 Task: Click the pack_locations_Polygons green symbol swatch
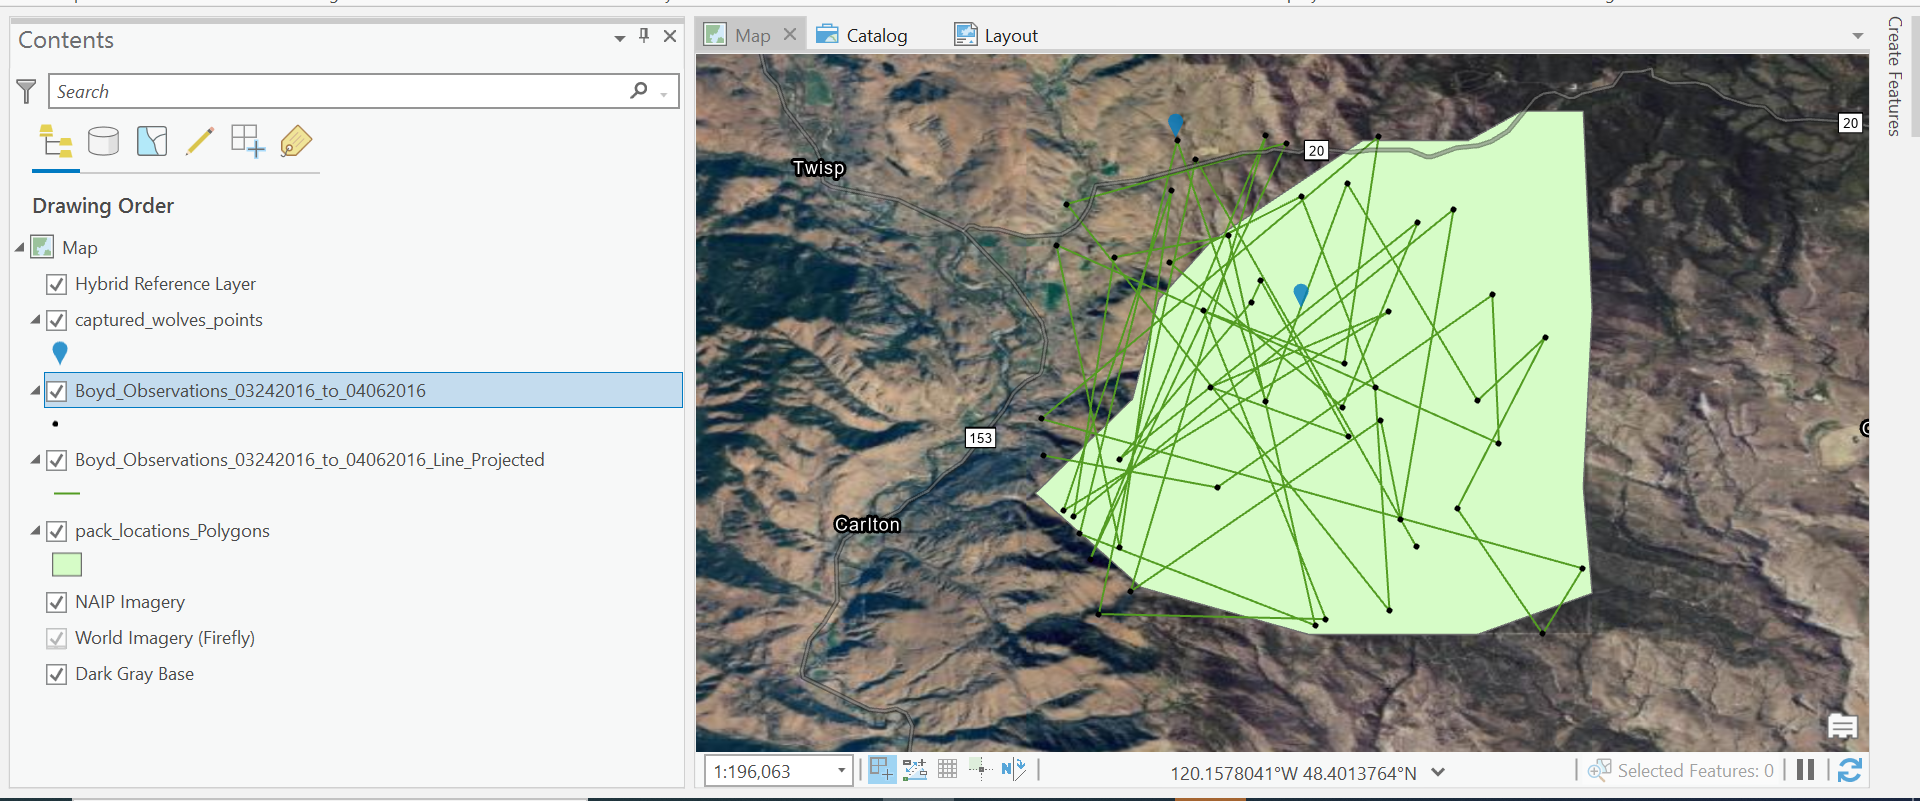67,565
